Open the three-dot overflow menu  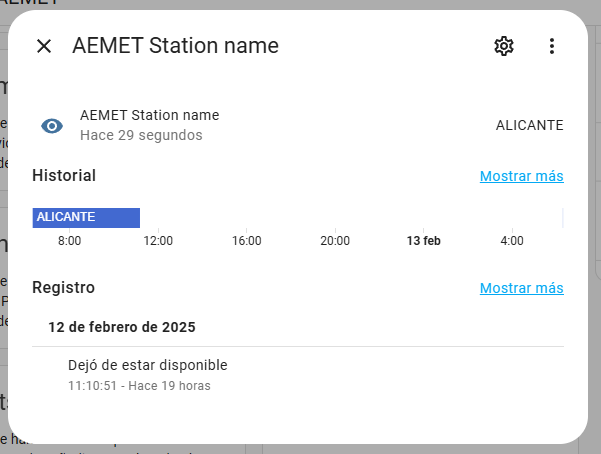[552, 46]
